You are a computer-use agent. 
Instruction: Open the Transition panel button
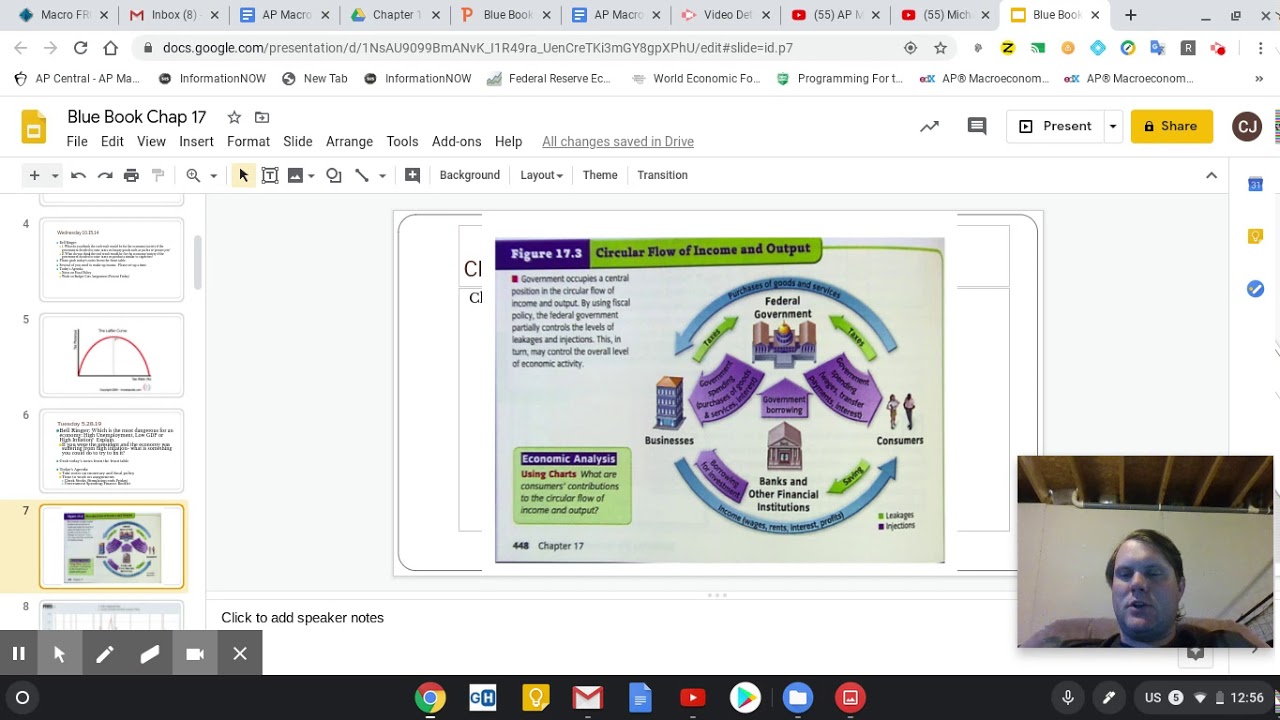[662, 175]
